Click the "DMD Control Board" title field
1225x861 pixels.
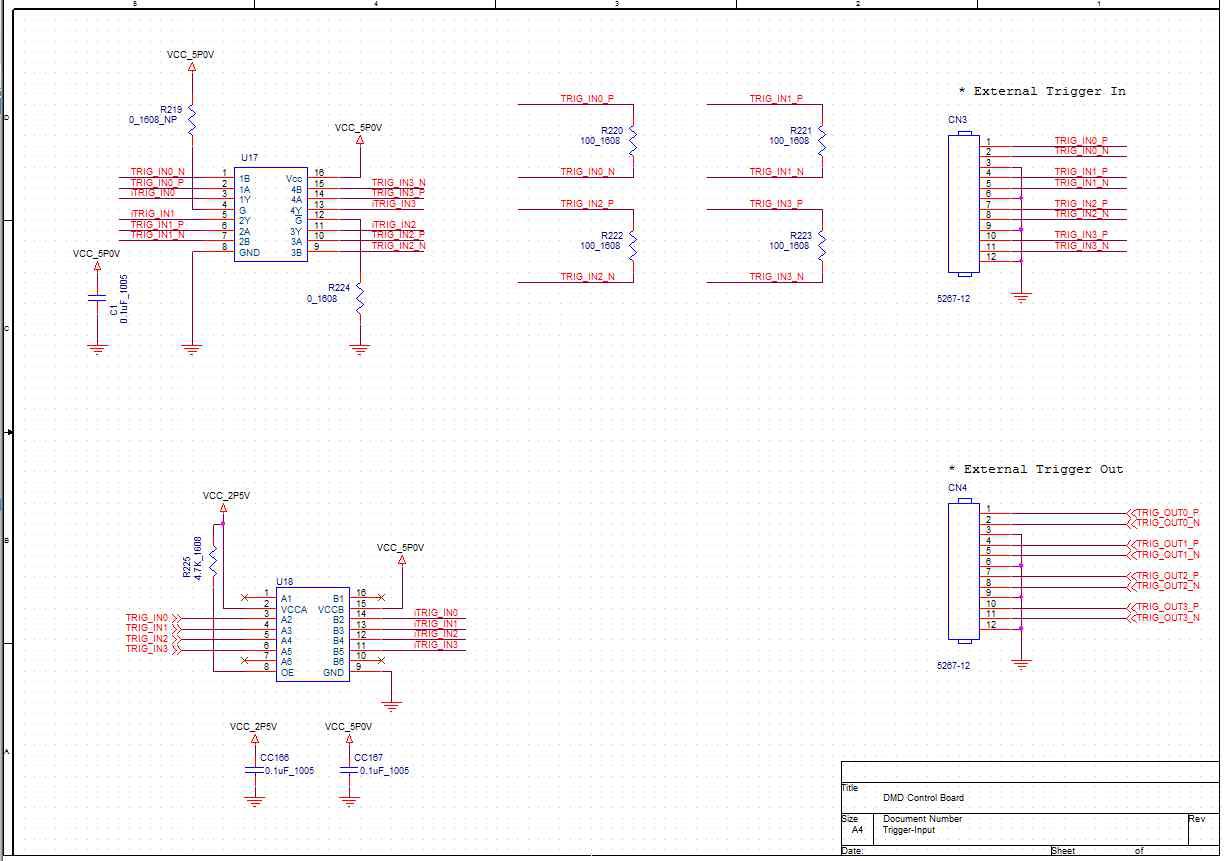click(x=923, y=798)
